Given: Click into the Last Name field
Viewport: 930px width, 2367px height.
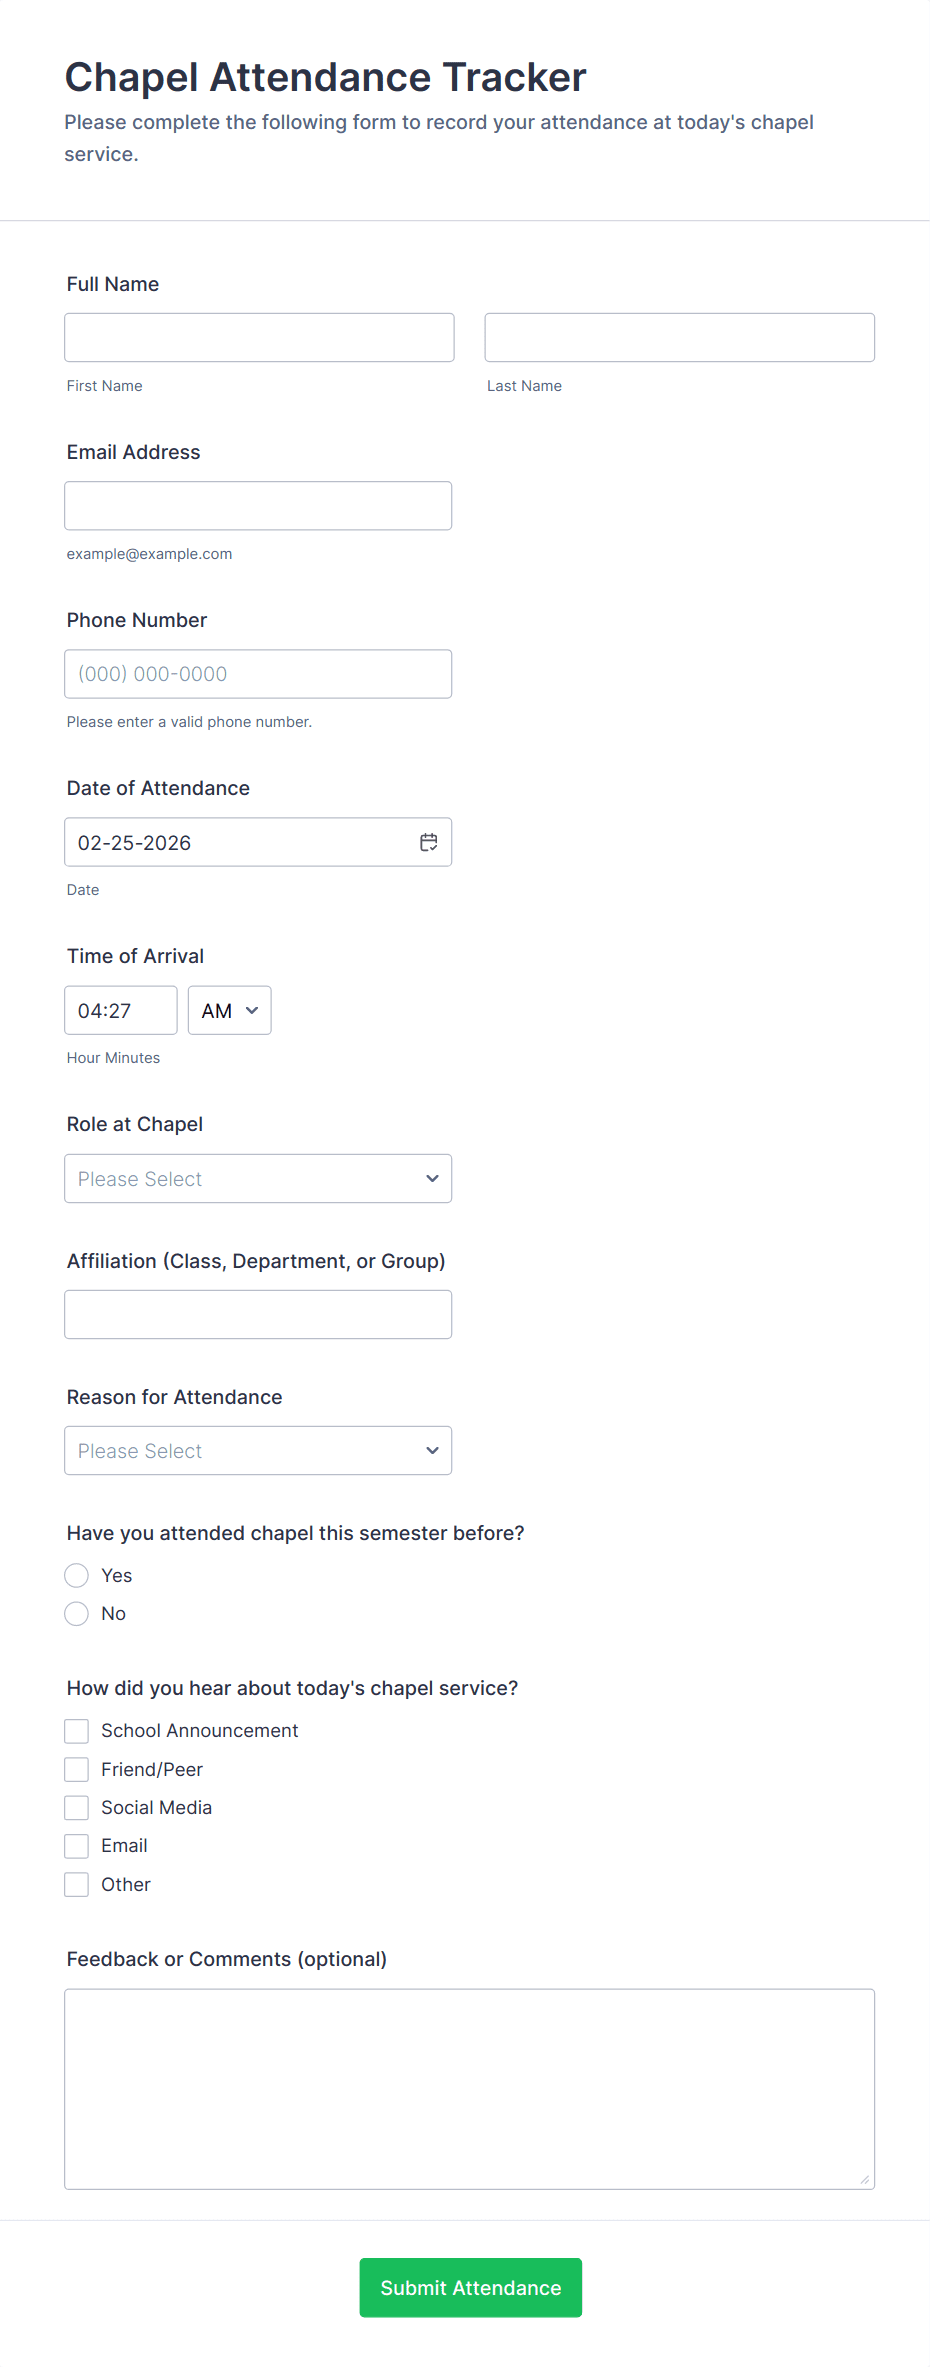Looking at the screenshot, I should tap(679, 338).
